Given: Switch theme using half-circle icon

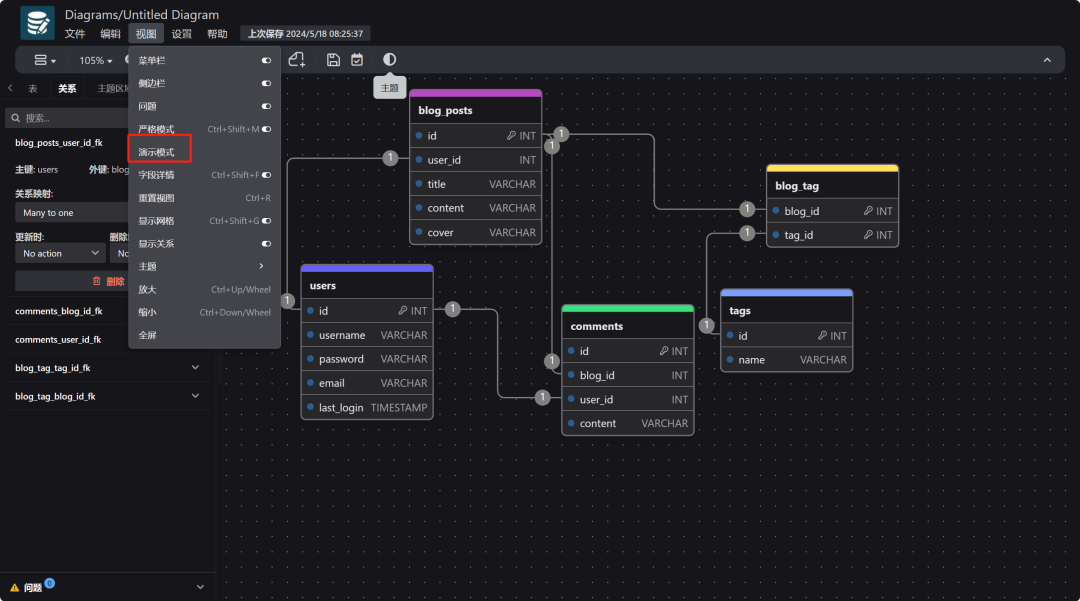Looking at the screenshot, I should point(389,60).
